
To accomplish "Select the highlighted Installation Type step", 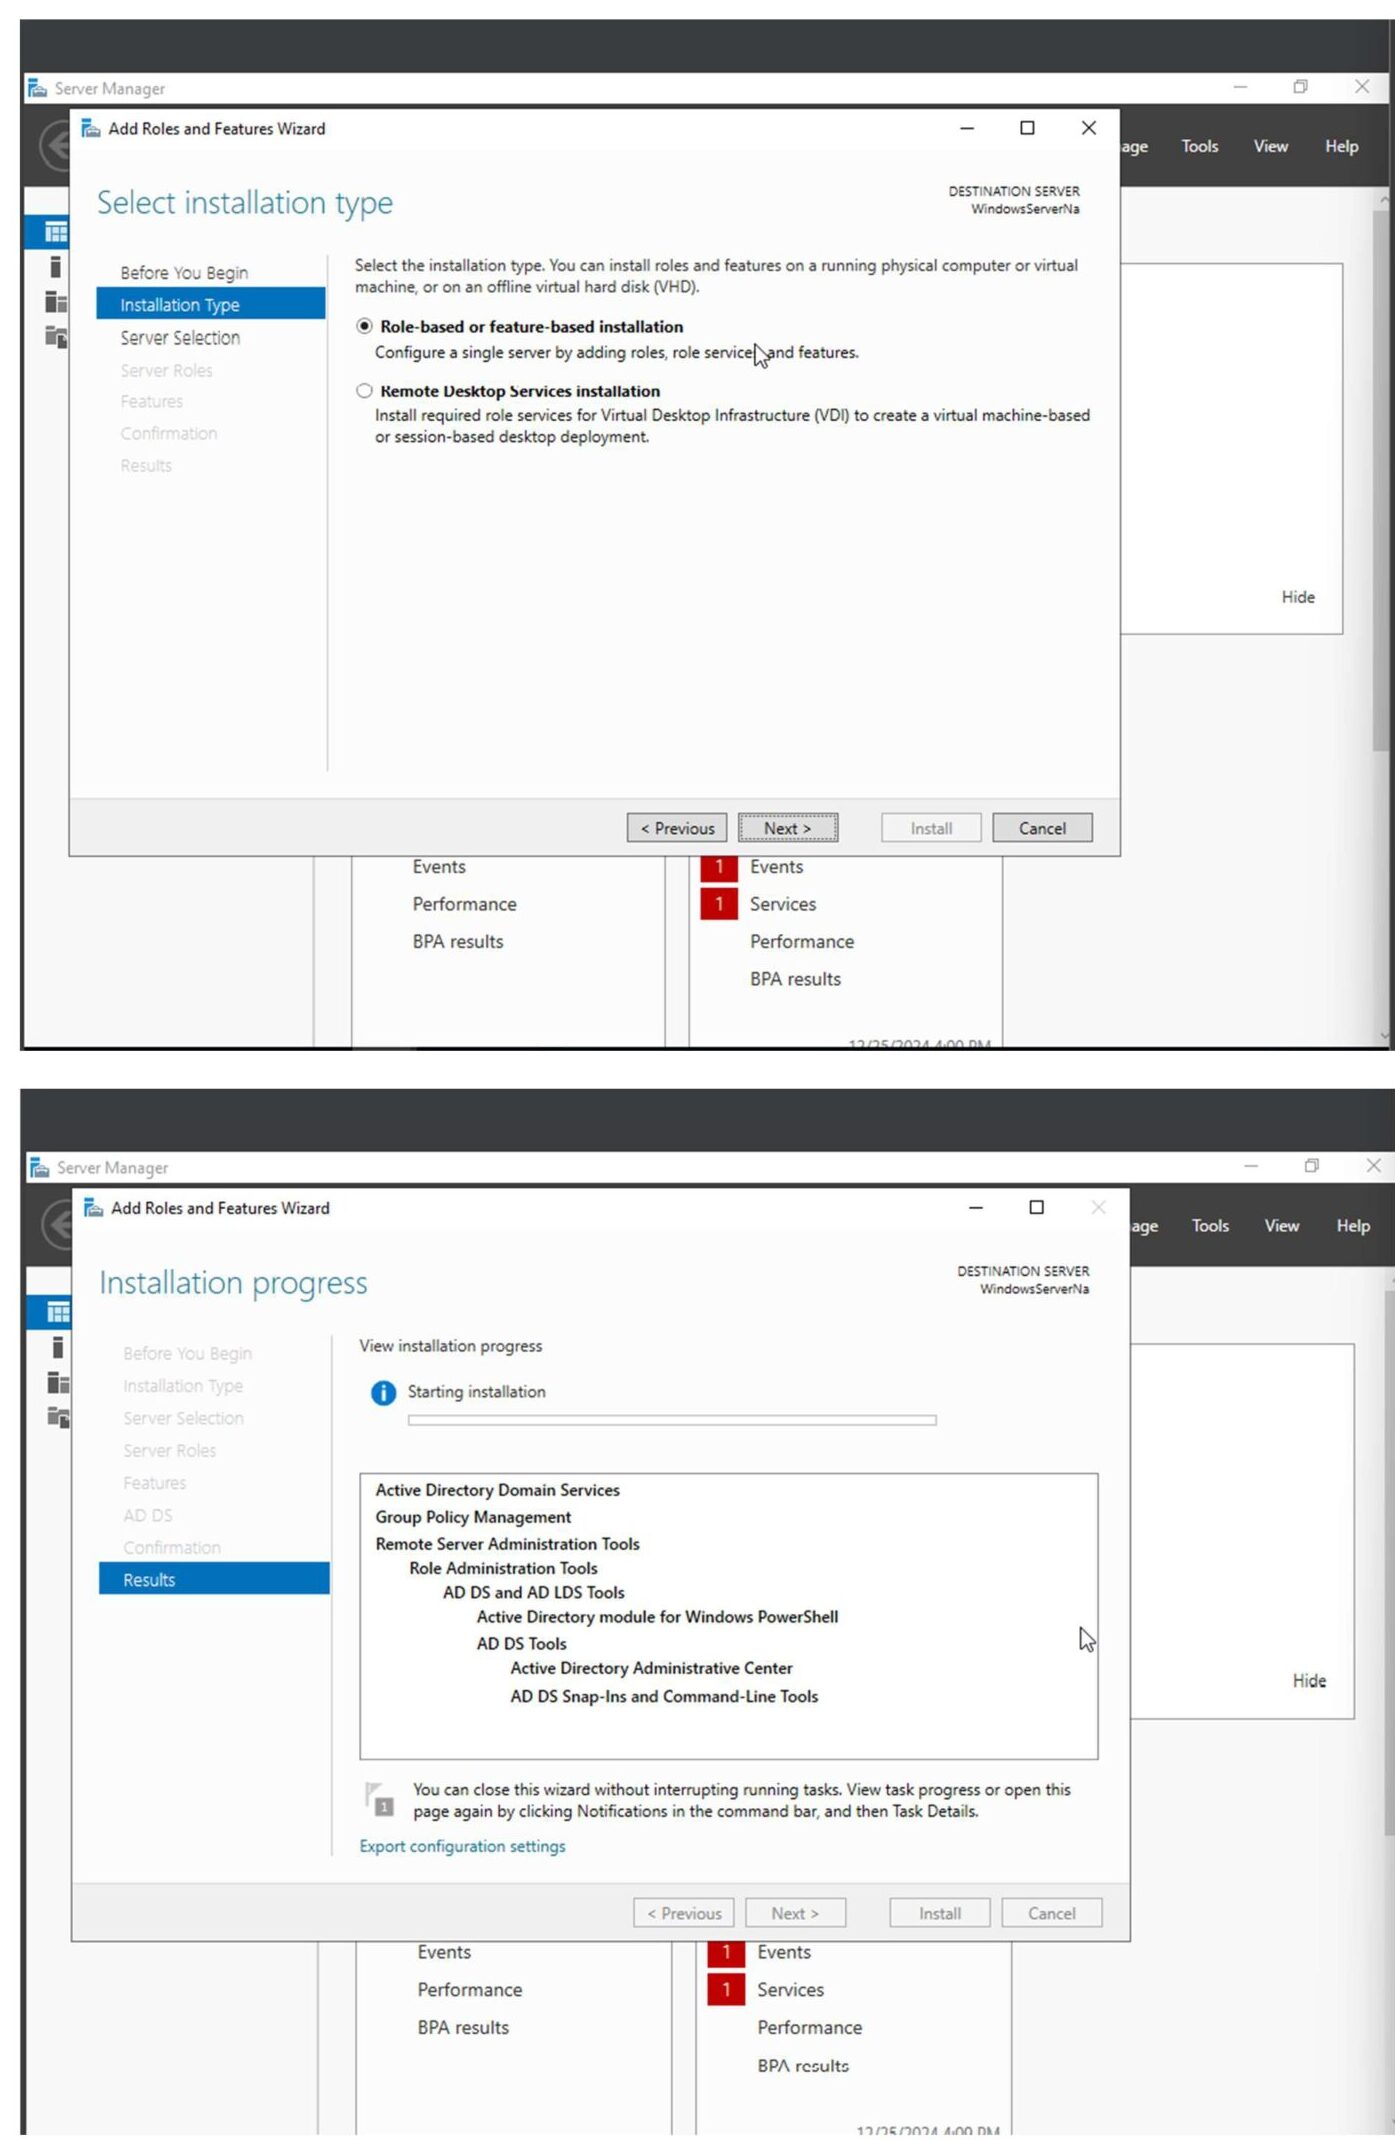I will [211, 304].
